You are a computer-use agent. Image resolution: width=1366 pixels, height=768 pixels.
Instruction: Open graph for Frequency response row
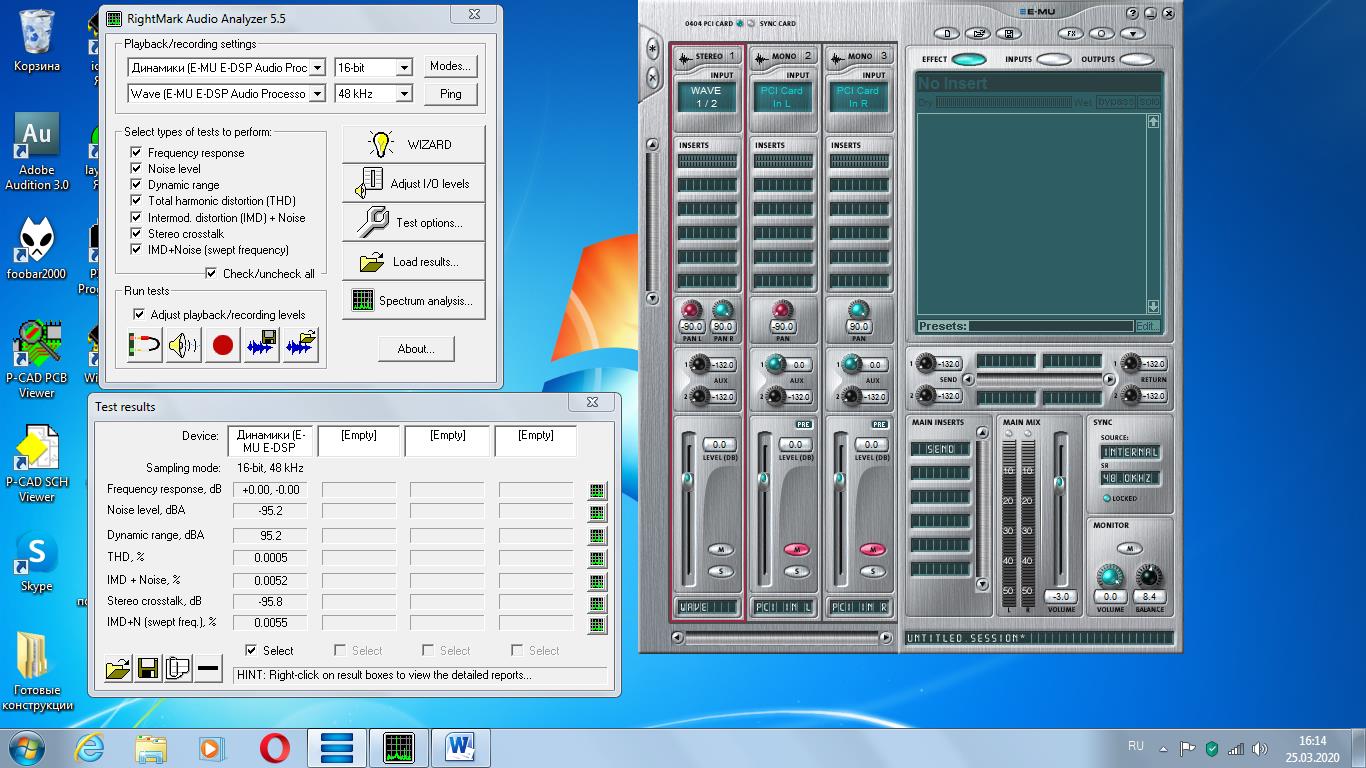pos(597,490)
